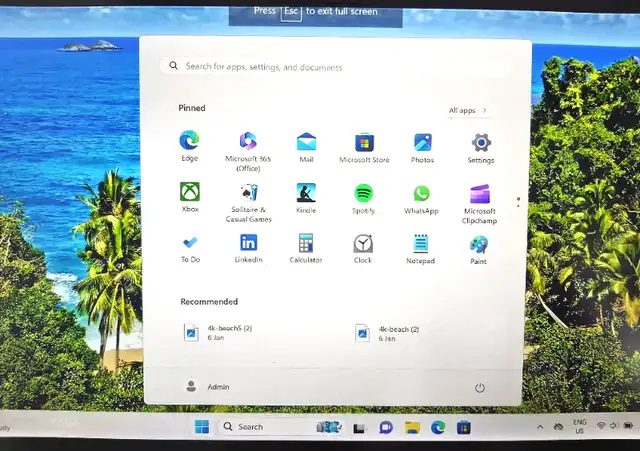This screenshot has width=640, height=451.
Task: Open the Mail app
Action: tap(306, 147)
